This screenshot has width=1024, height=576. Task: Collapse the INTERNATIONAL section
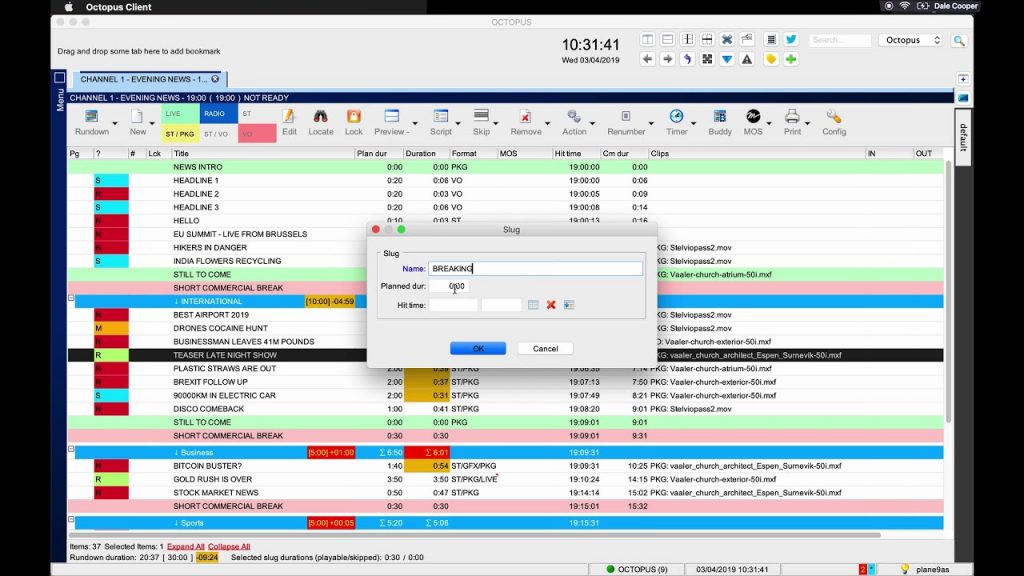[71, 299]
